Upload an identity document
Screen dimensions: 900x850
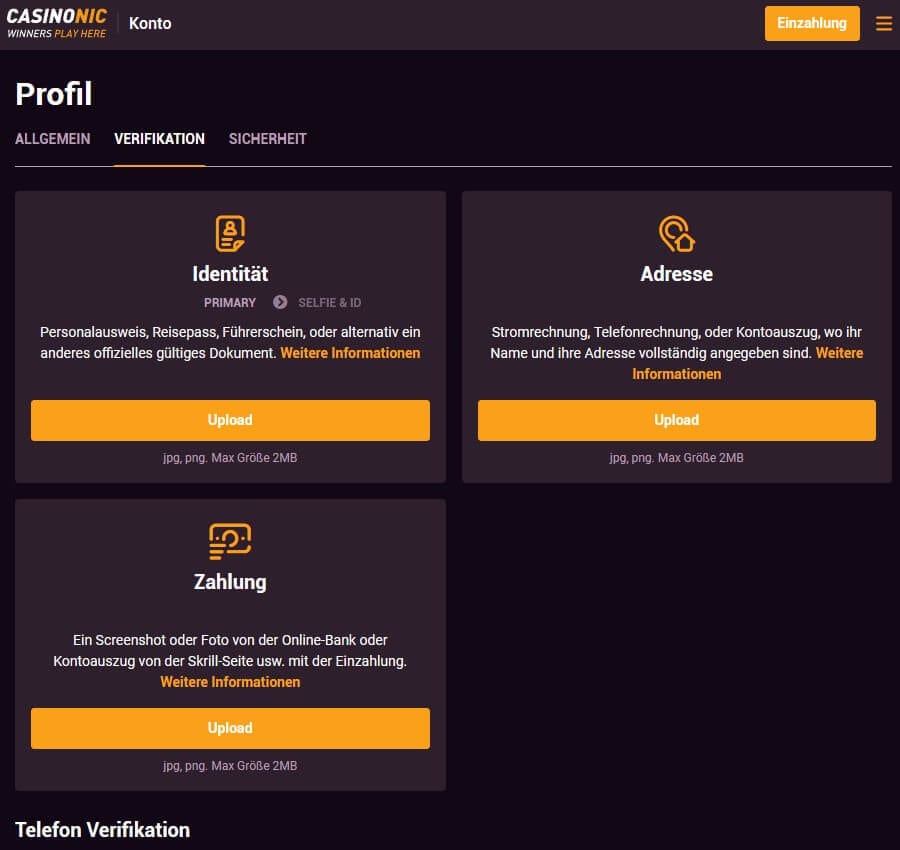click(x=230, y=420)
